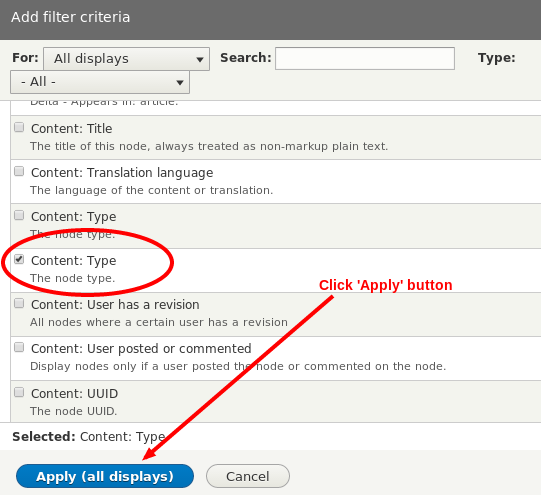The width and height of the screenshot is (541, 495).
Task: Click the 'Search:' field label
Action: 246,58
